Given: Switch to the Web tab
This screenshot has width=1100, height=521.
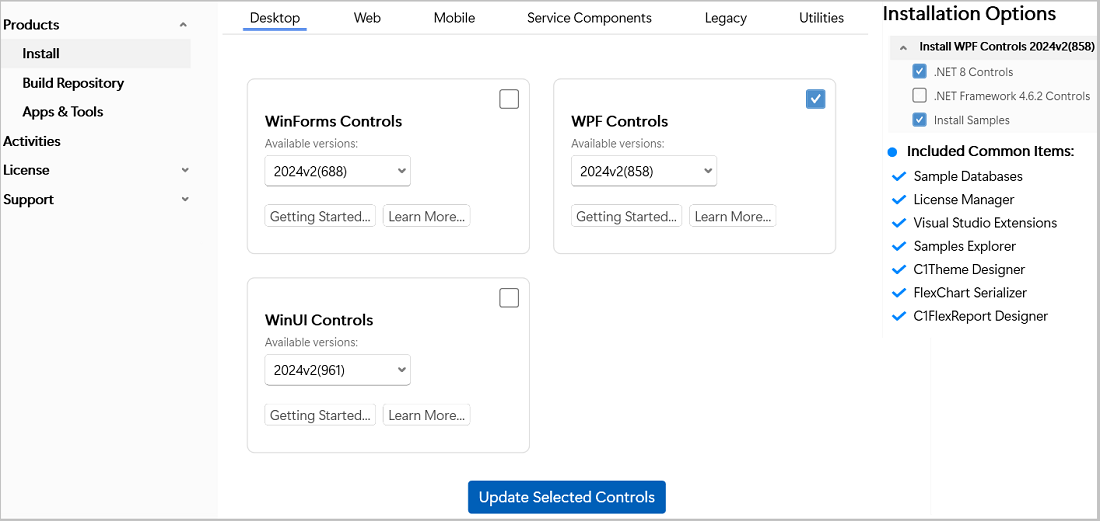Looking at the screenshot, I should point(367,18).
